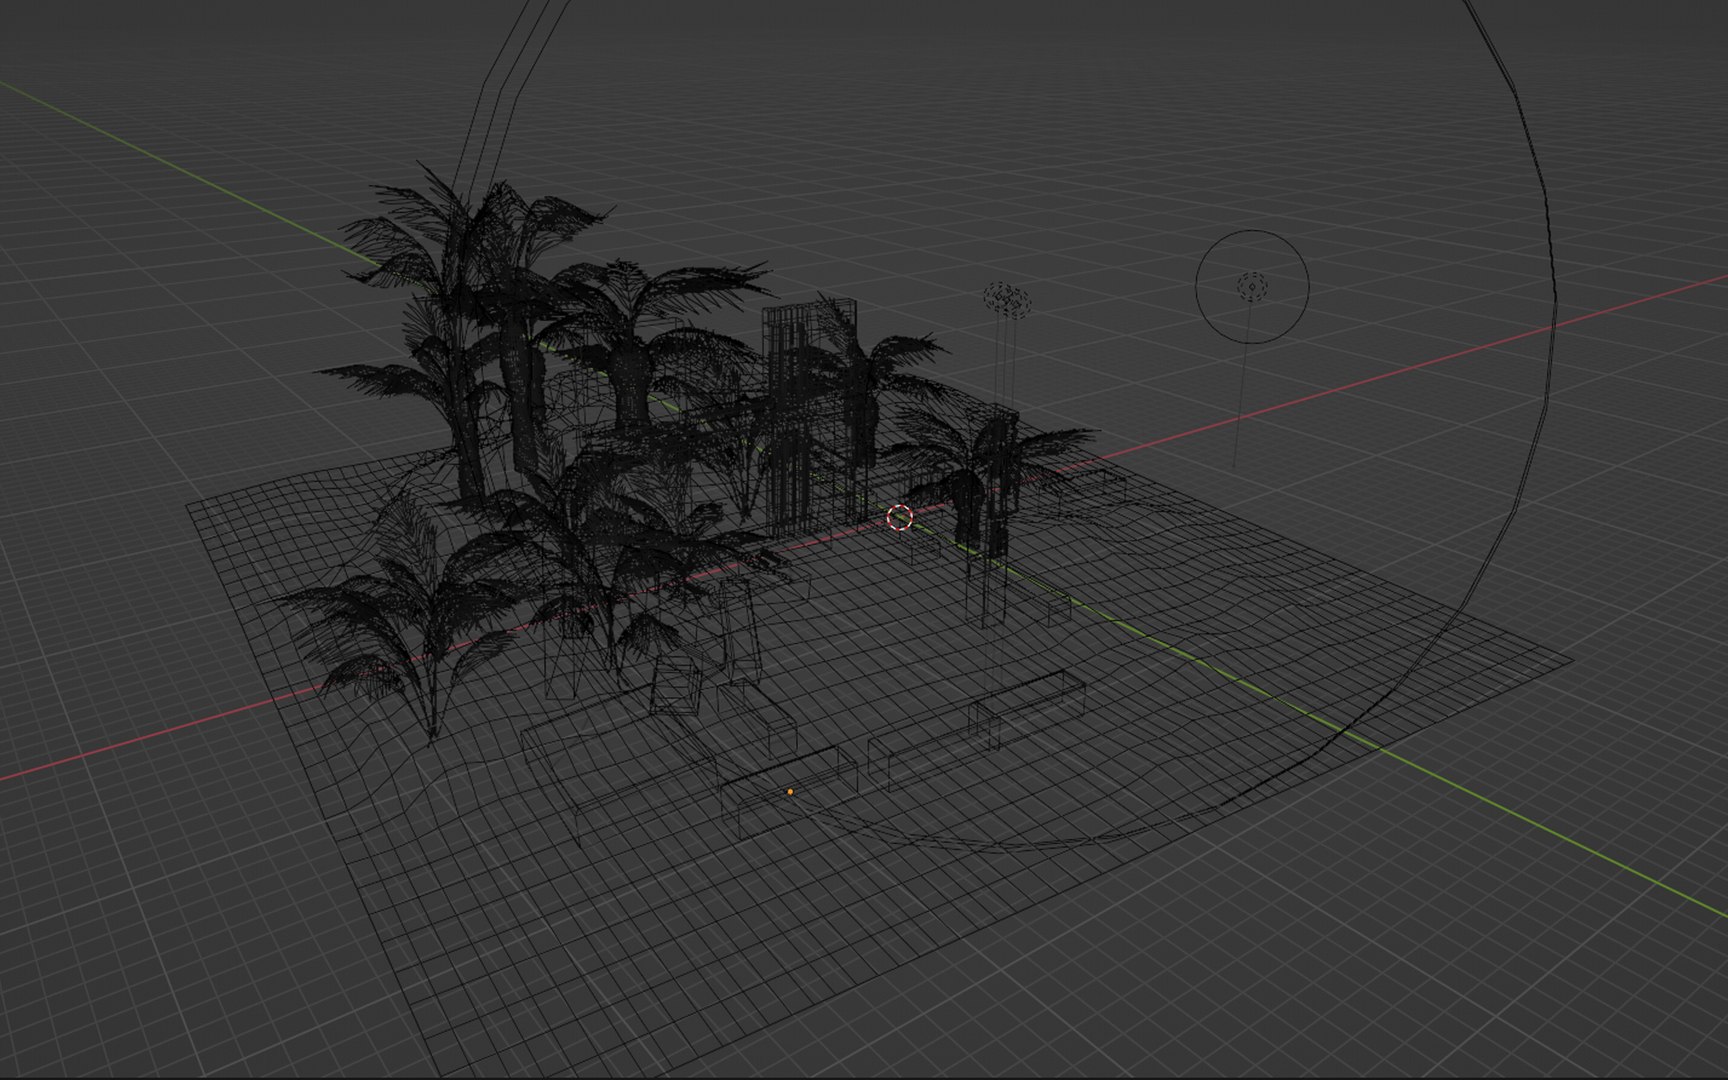Viewport: 1728px width, 1080px height.
Task: Select the dashed-oval light above the scene
Action: pos(1006,298)
